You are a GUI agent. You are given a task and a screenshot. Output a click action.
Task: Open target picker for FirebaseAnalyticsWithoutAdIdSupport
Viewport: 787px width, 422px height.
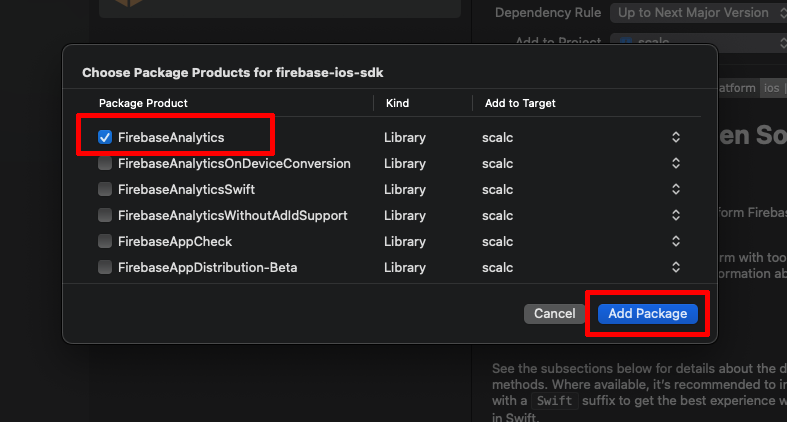pyautogui.click(x=676, y=215)
